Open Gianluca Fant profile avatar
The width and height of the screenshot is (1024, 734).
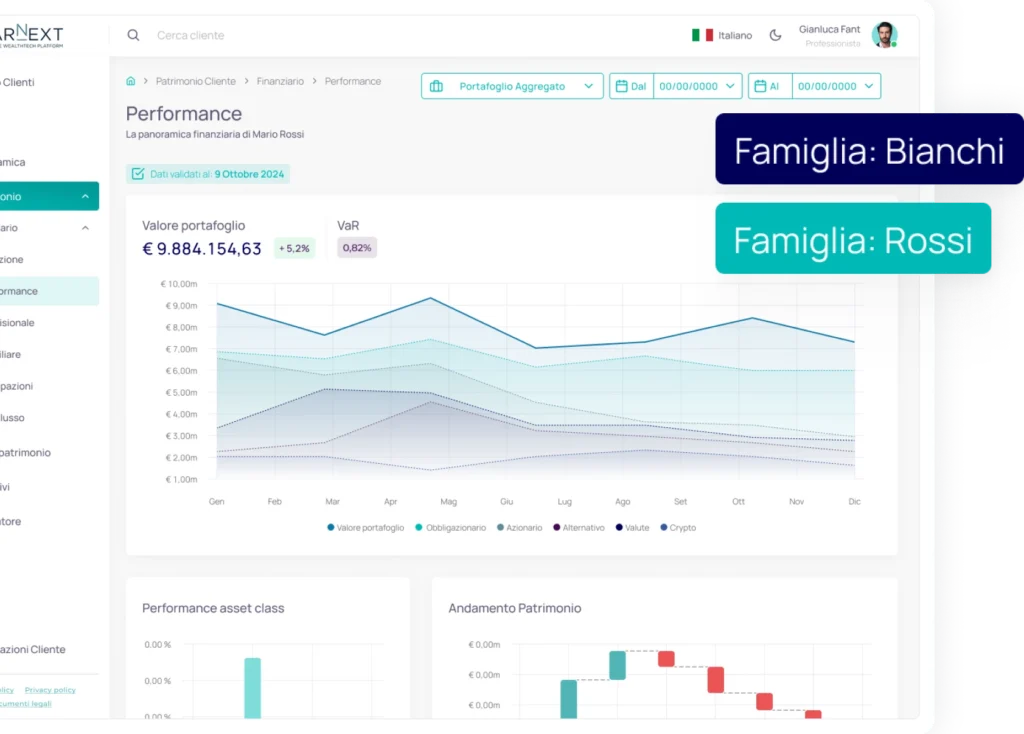(x=883, y=35)
